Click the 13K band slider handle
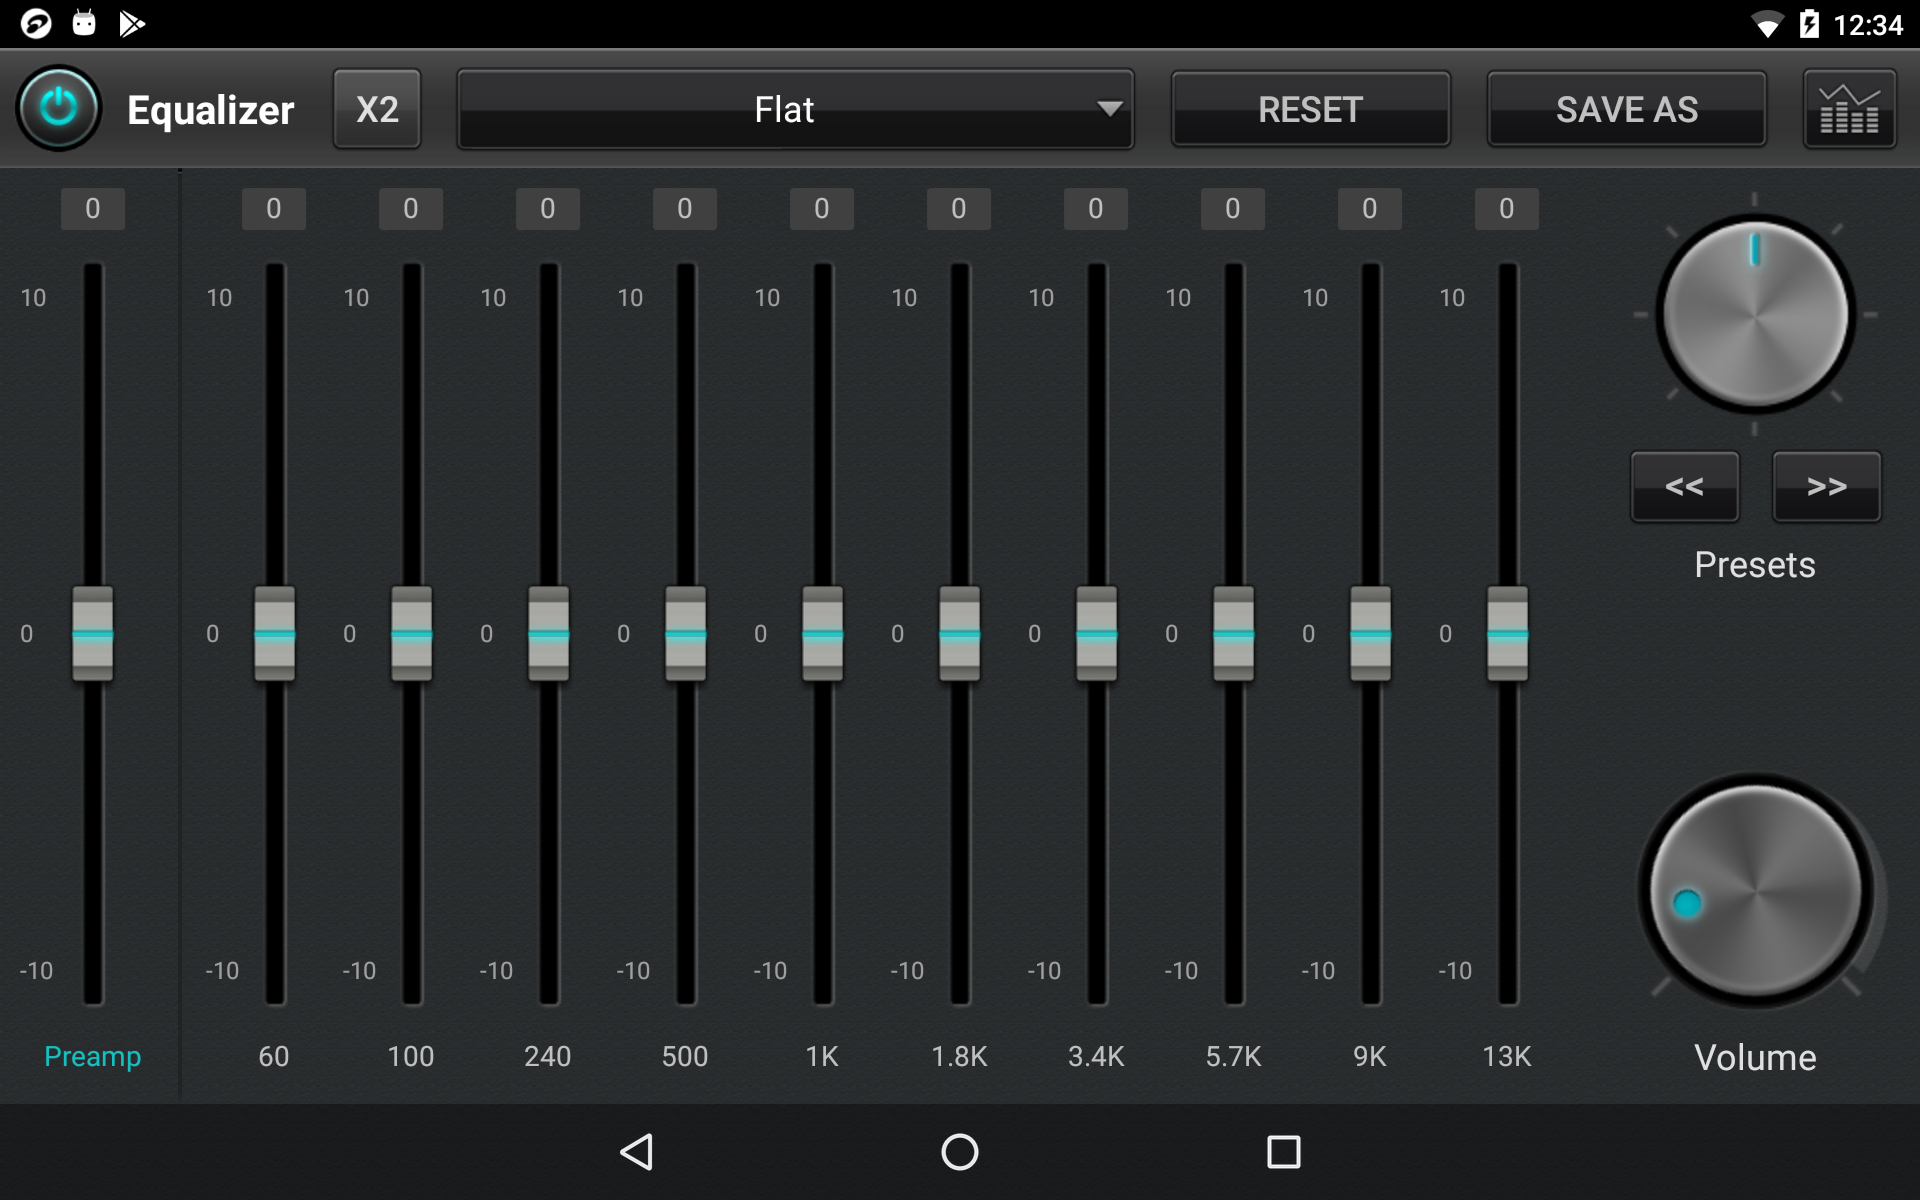This screenshot has height=1200, width=1920. (x=1507, y=634)
